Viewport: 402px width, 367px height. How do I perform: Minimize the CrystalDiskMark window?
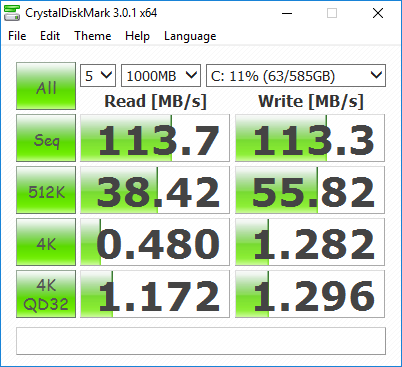[x=287, y=13]
